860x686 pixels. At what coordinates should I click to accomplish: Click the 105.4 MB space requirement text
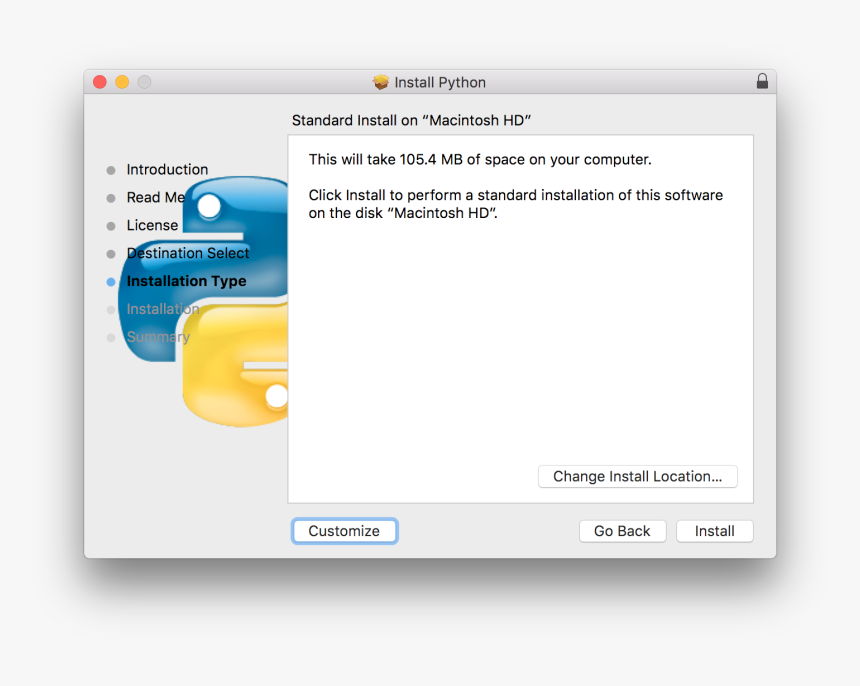click(480, 160)
